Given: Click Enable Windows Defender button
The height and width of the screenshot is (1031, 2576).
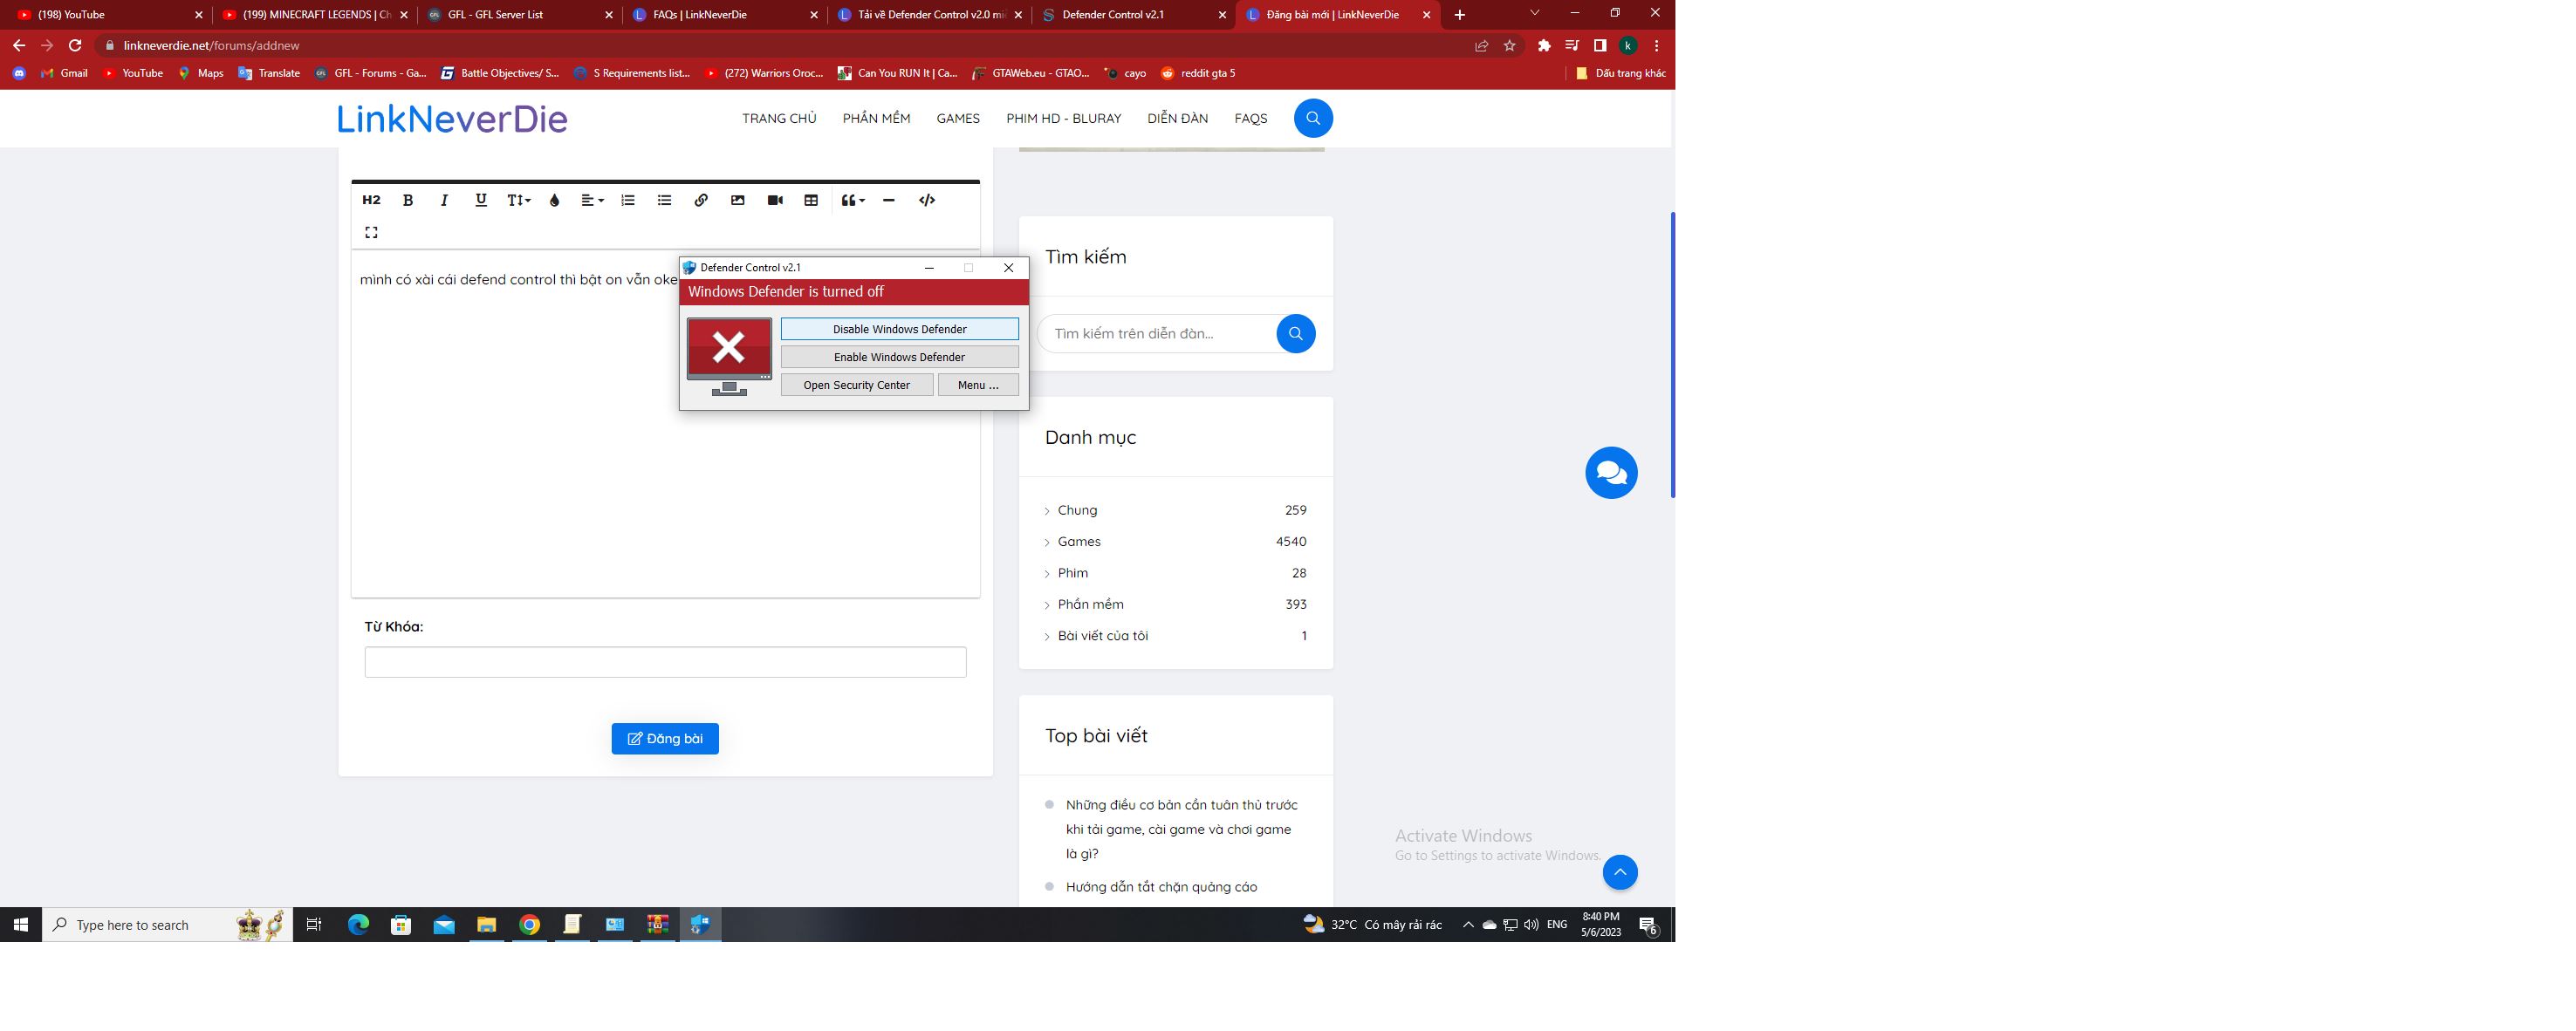Looking at the screenshot, I should [899, 356].
